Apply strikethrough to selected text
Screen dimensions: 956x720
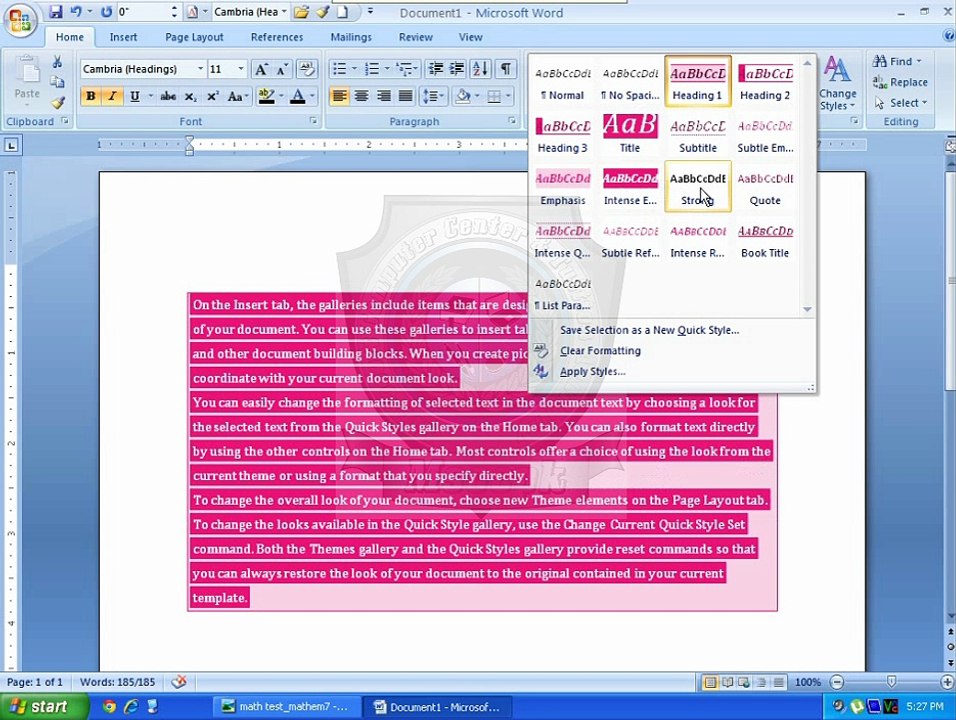click(x=168, y=96)
